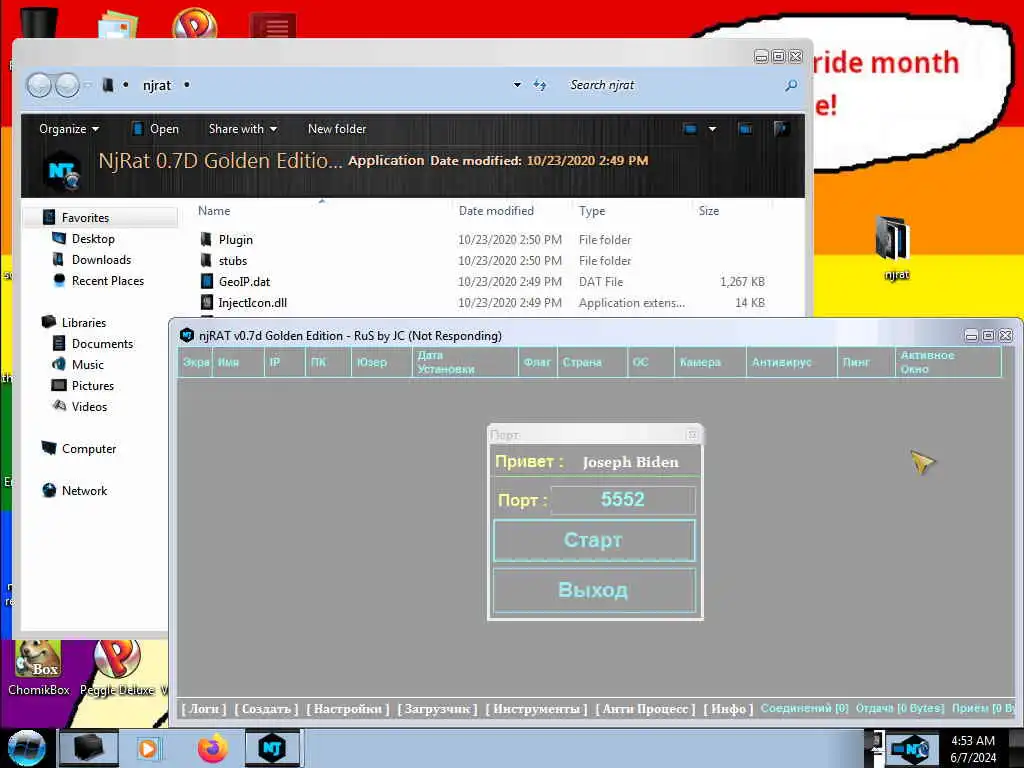This screenshot has height=768, width=1024.
Task: Click the Выход button in port dialog
Action: pos(594,590)
